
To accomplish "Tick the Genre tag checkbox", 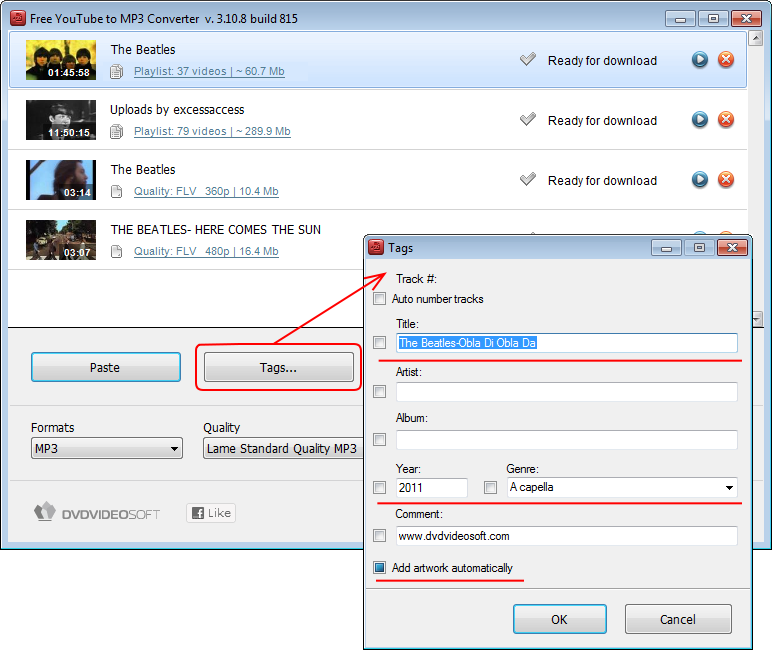I will 490,488.
